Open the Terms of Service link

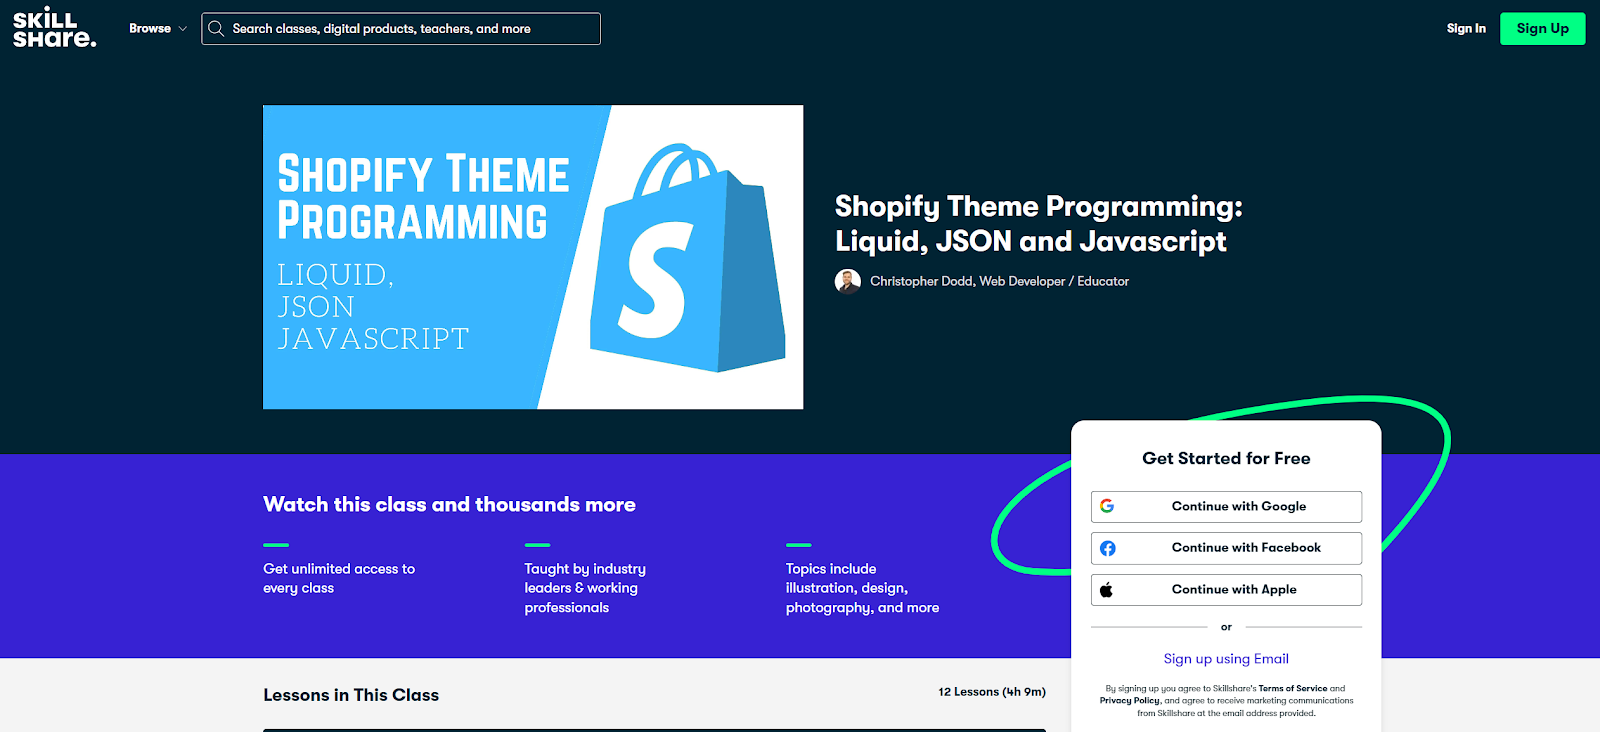(1292, 689)
